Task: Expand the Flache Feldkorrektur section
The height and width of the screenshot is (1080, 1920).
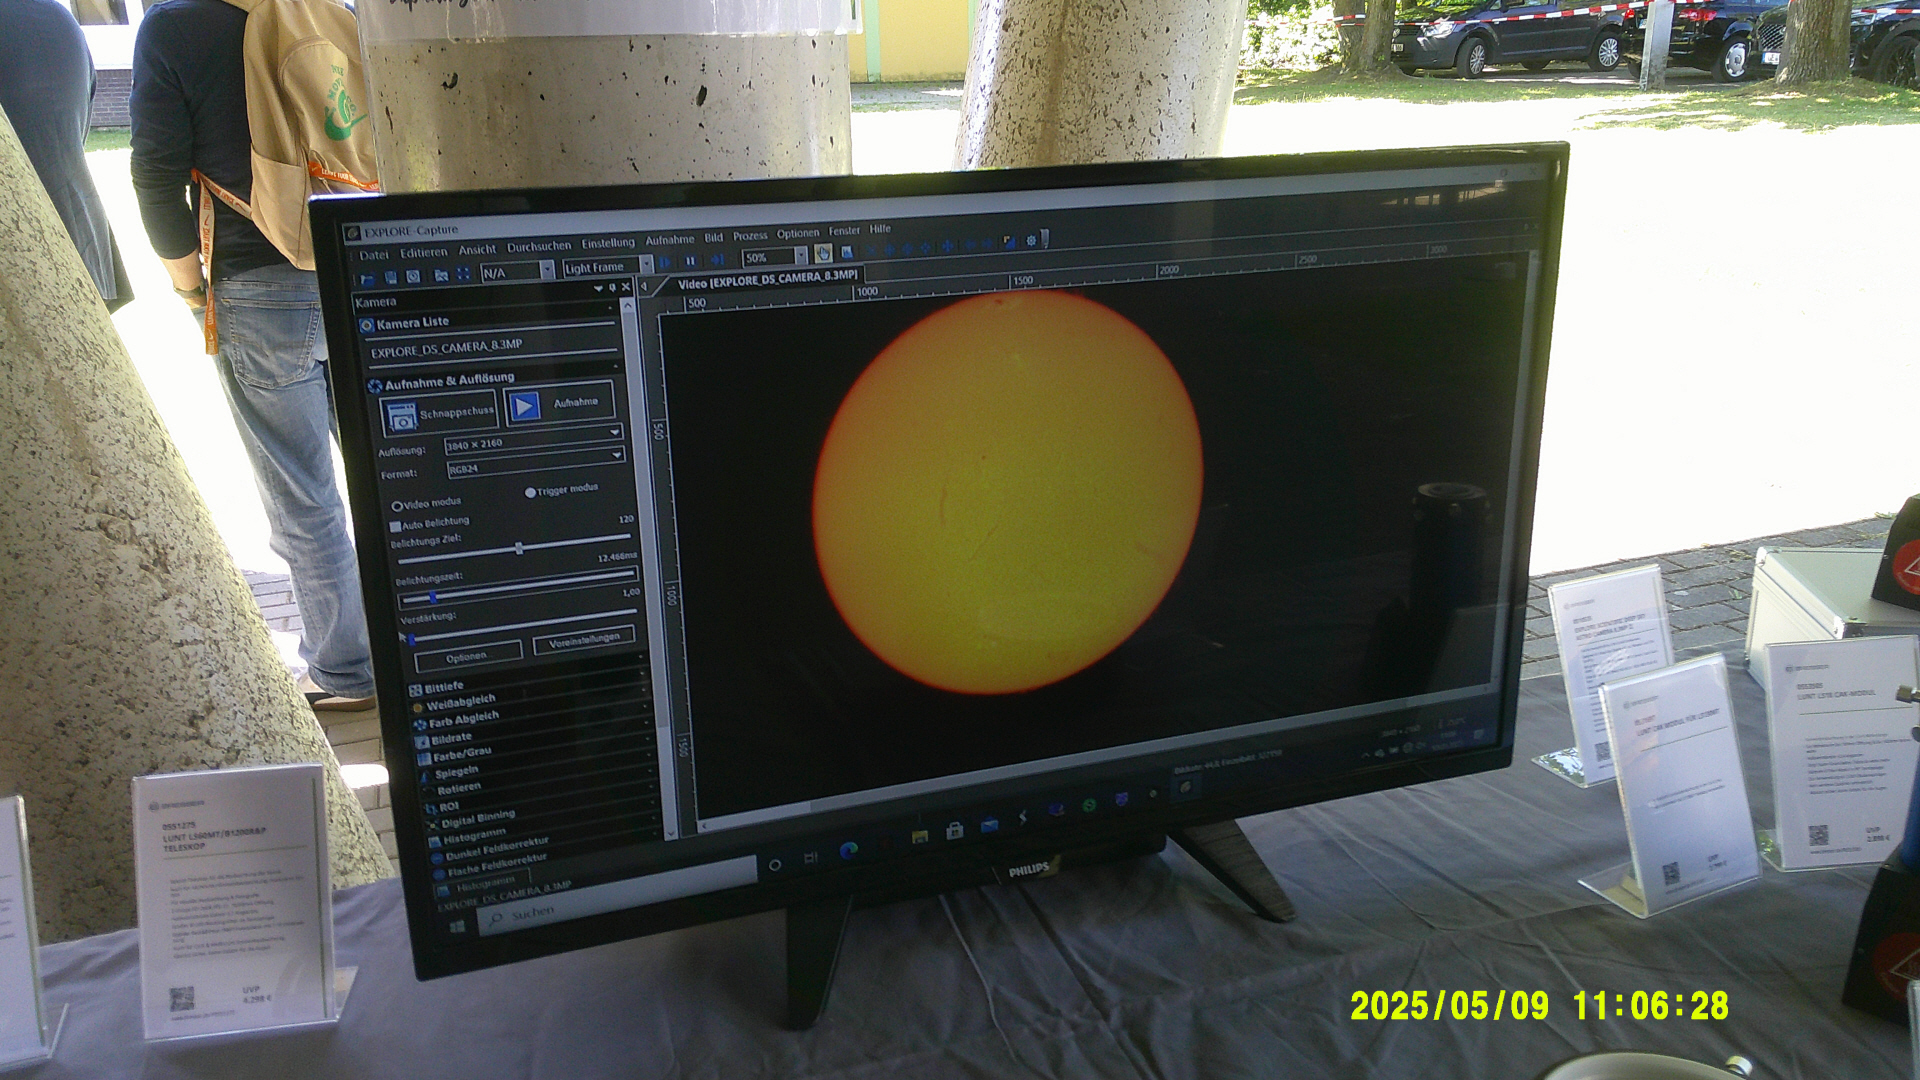Action: click(x=490, y=865)
